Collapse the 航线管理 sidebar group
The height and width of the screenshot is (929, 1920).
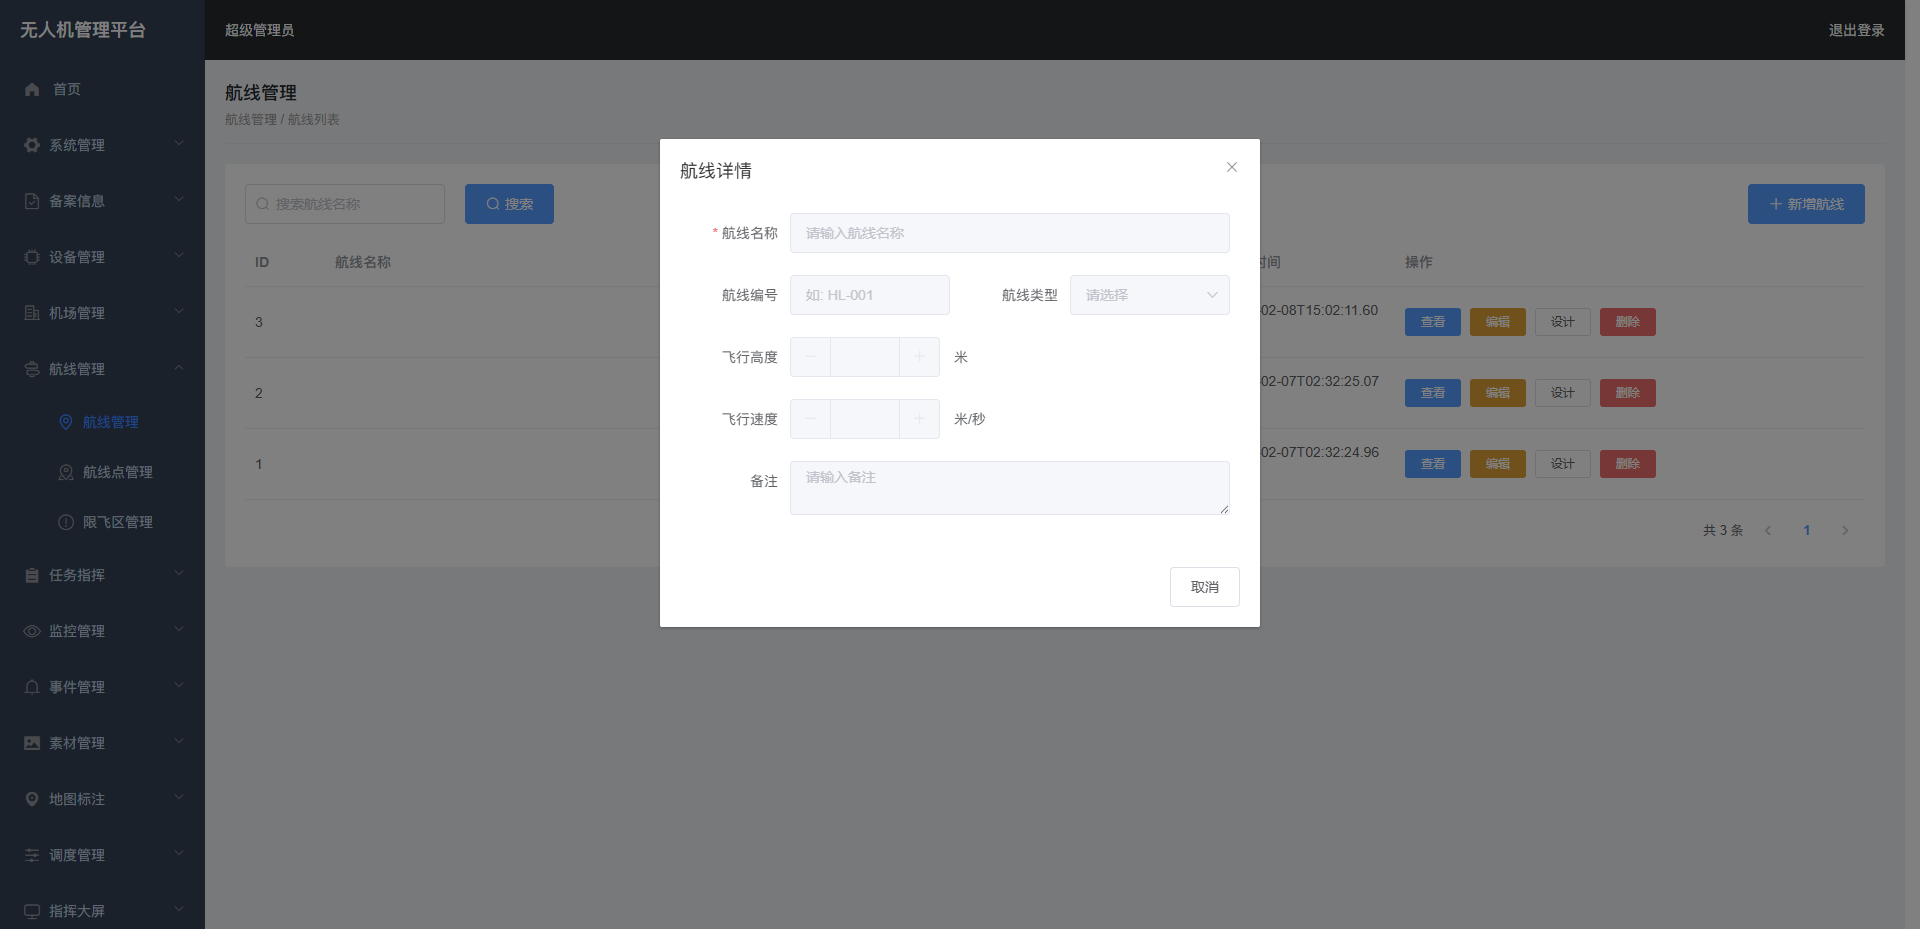point(102,369)
